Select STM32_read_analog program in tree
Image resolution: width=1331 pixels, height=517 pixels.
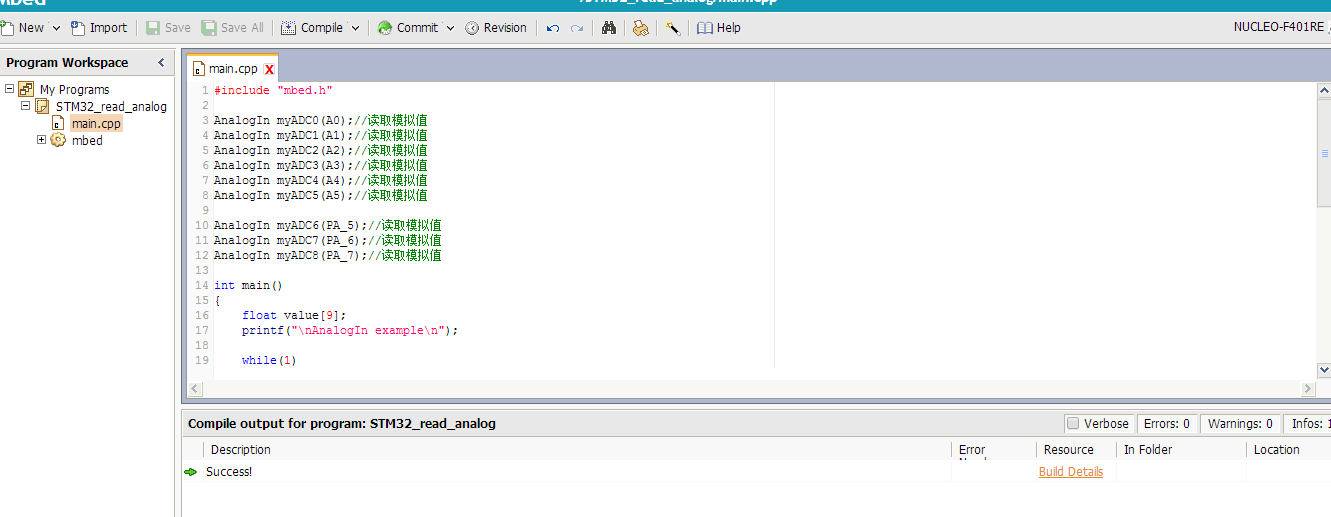pos(111,106)
